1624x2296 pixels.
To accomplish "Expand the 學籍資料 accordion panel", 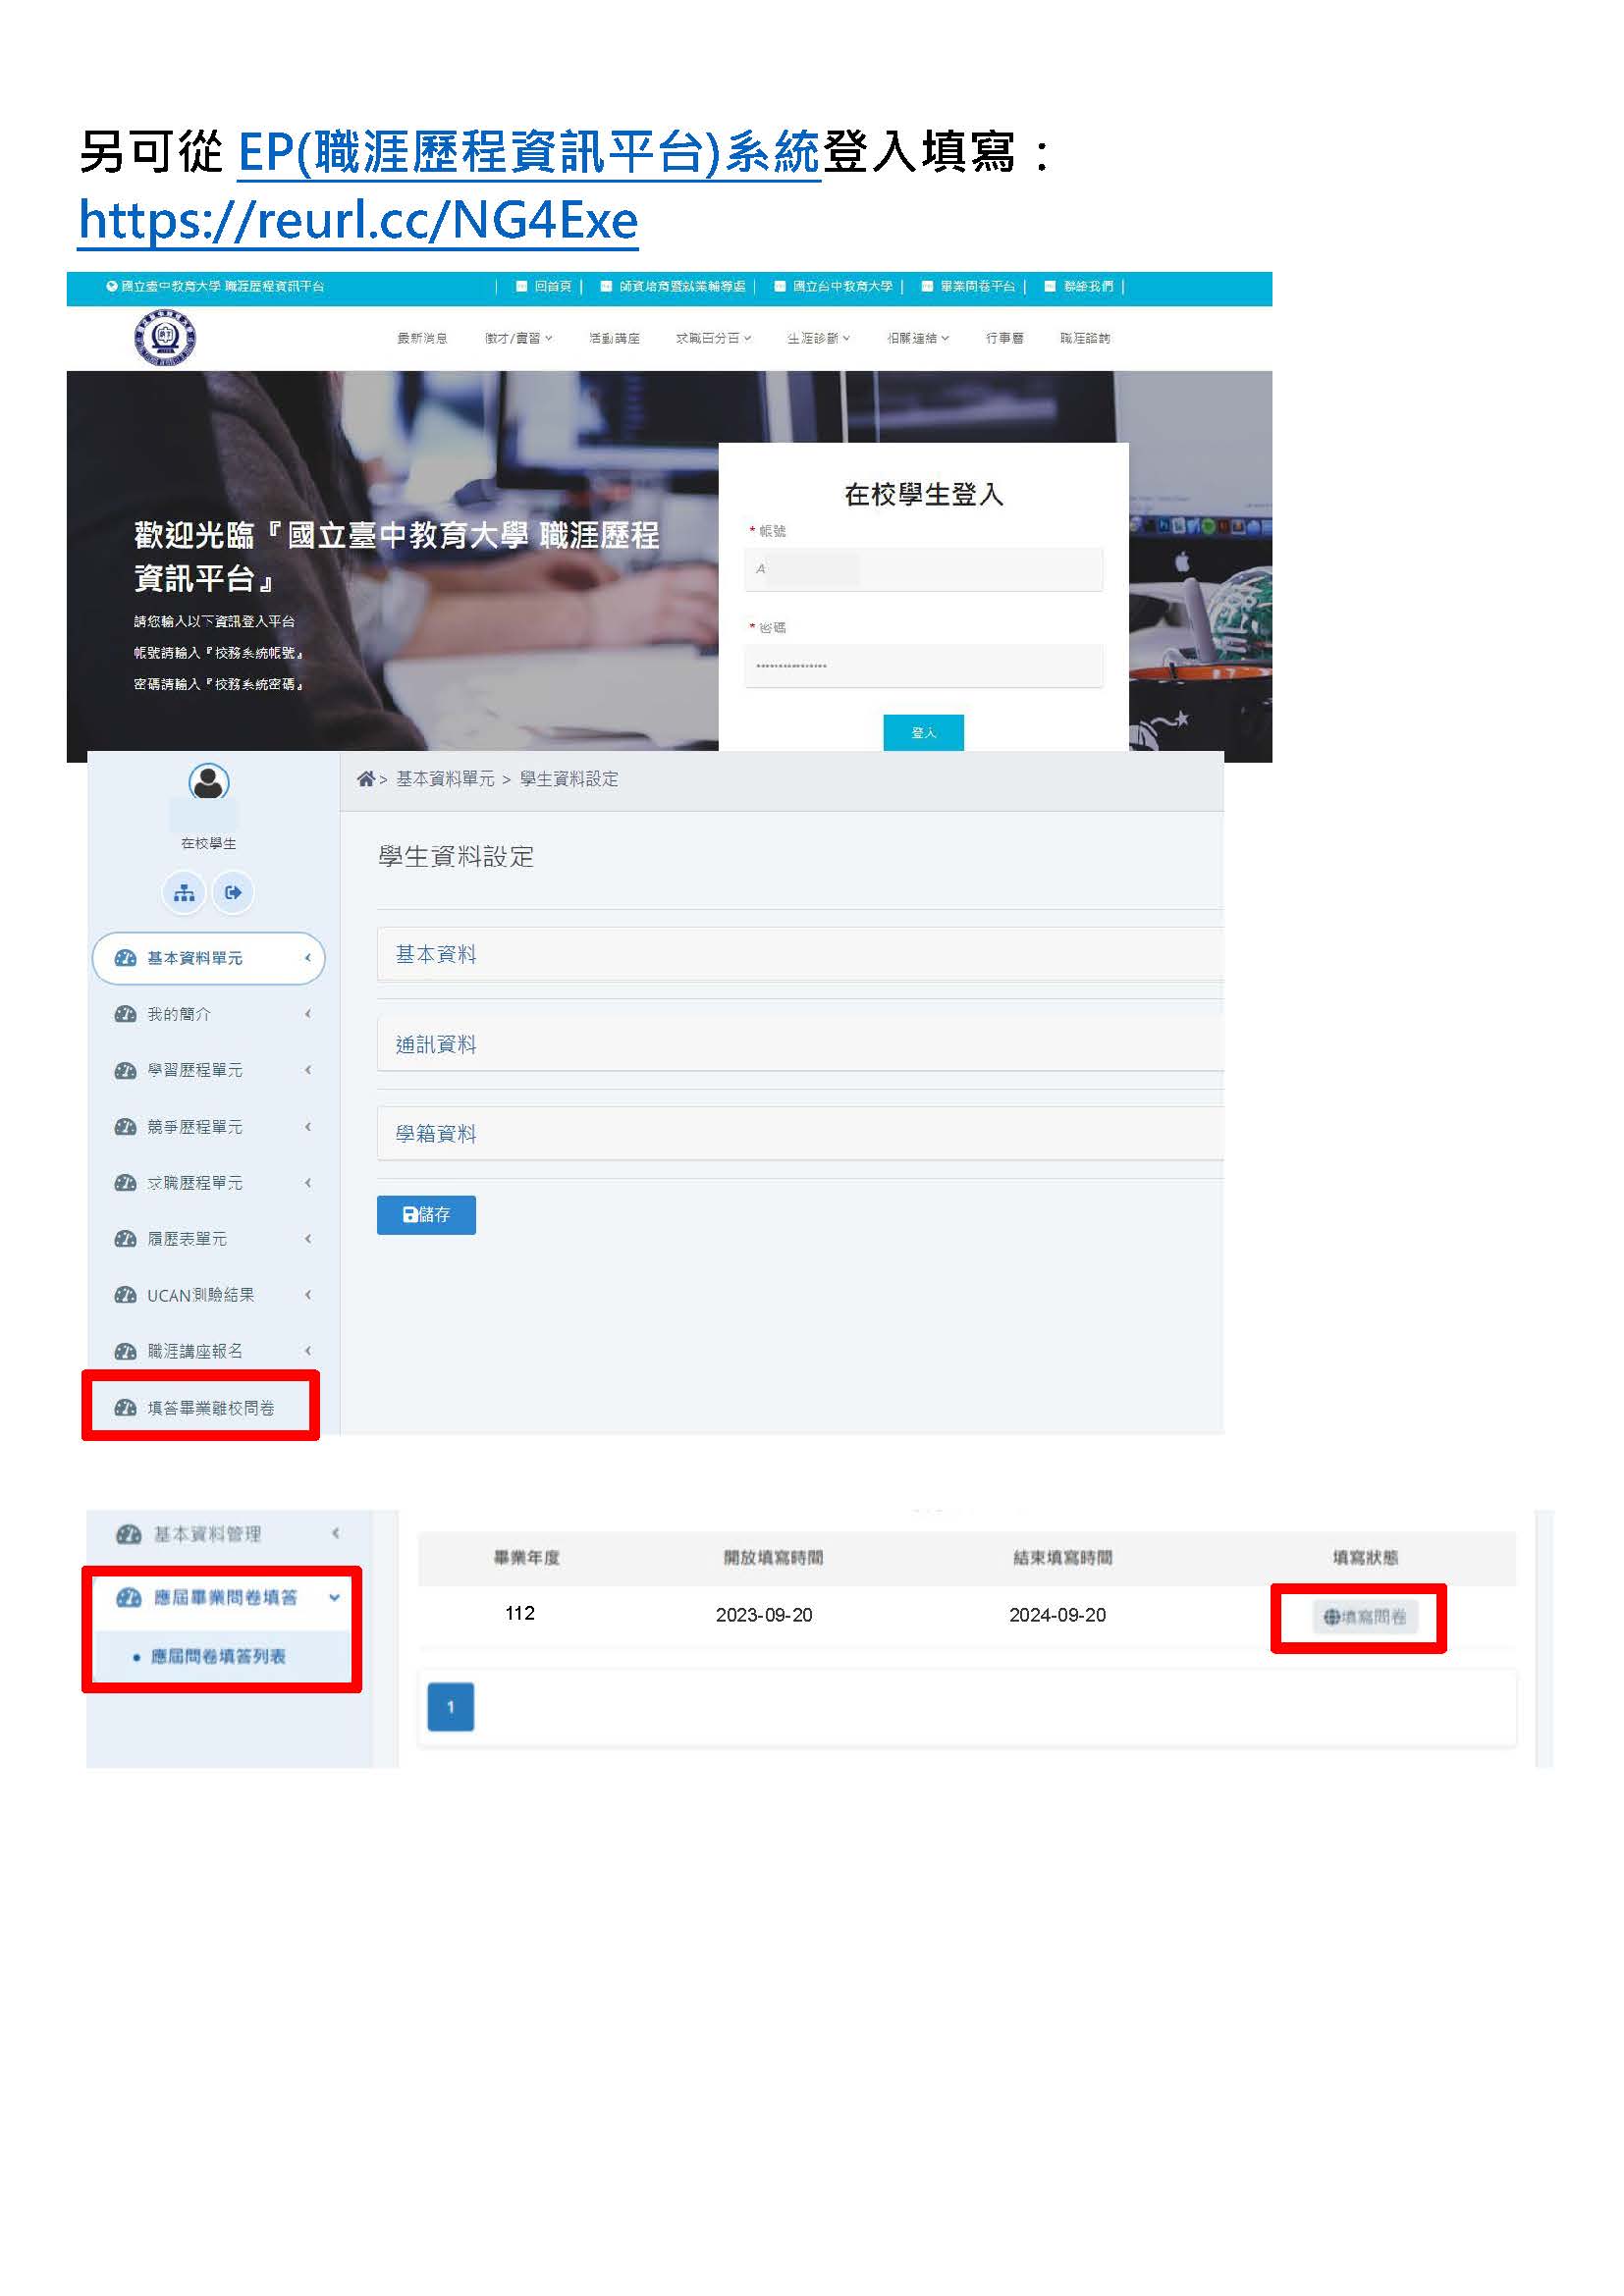I will pyautogui.click(x=800, y=1133).
